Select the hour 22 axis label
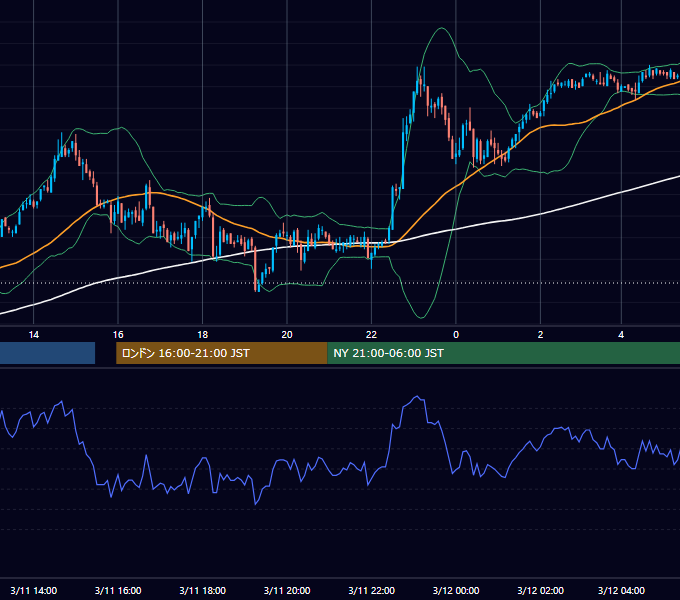This screenshot has width=680, height=600. (371, 335)
